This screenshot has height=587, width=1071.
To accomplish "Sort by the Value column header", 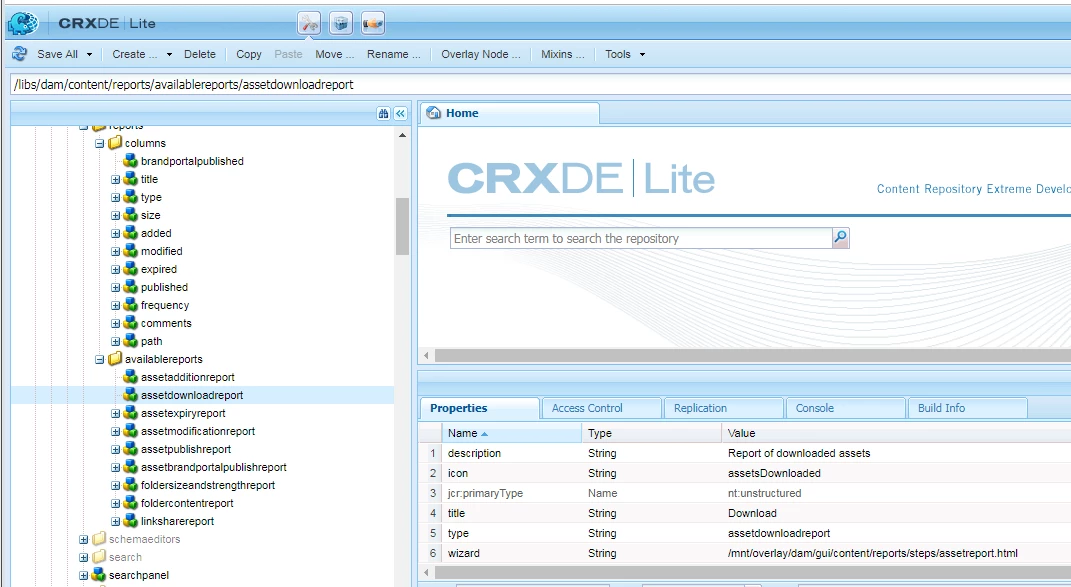I will 896,433.
